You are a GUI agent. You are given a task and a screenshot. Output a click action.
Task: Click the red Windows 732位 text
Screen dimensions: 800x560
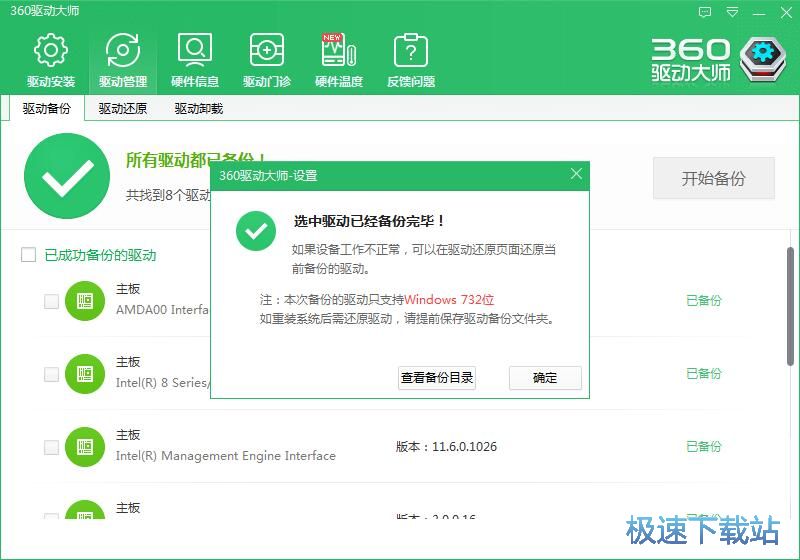(449, 299)
